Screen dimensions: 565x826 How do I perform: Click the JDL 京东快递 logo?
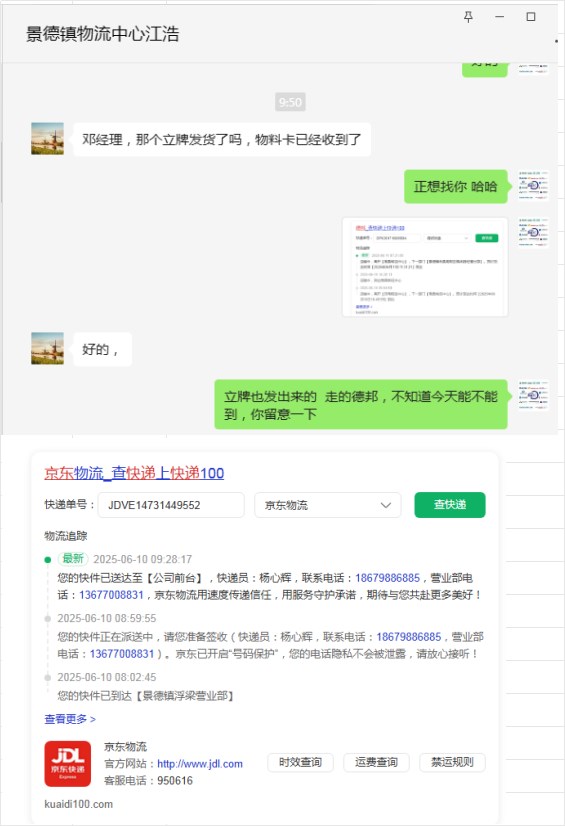67,763
